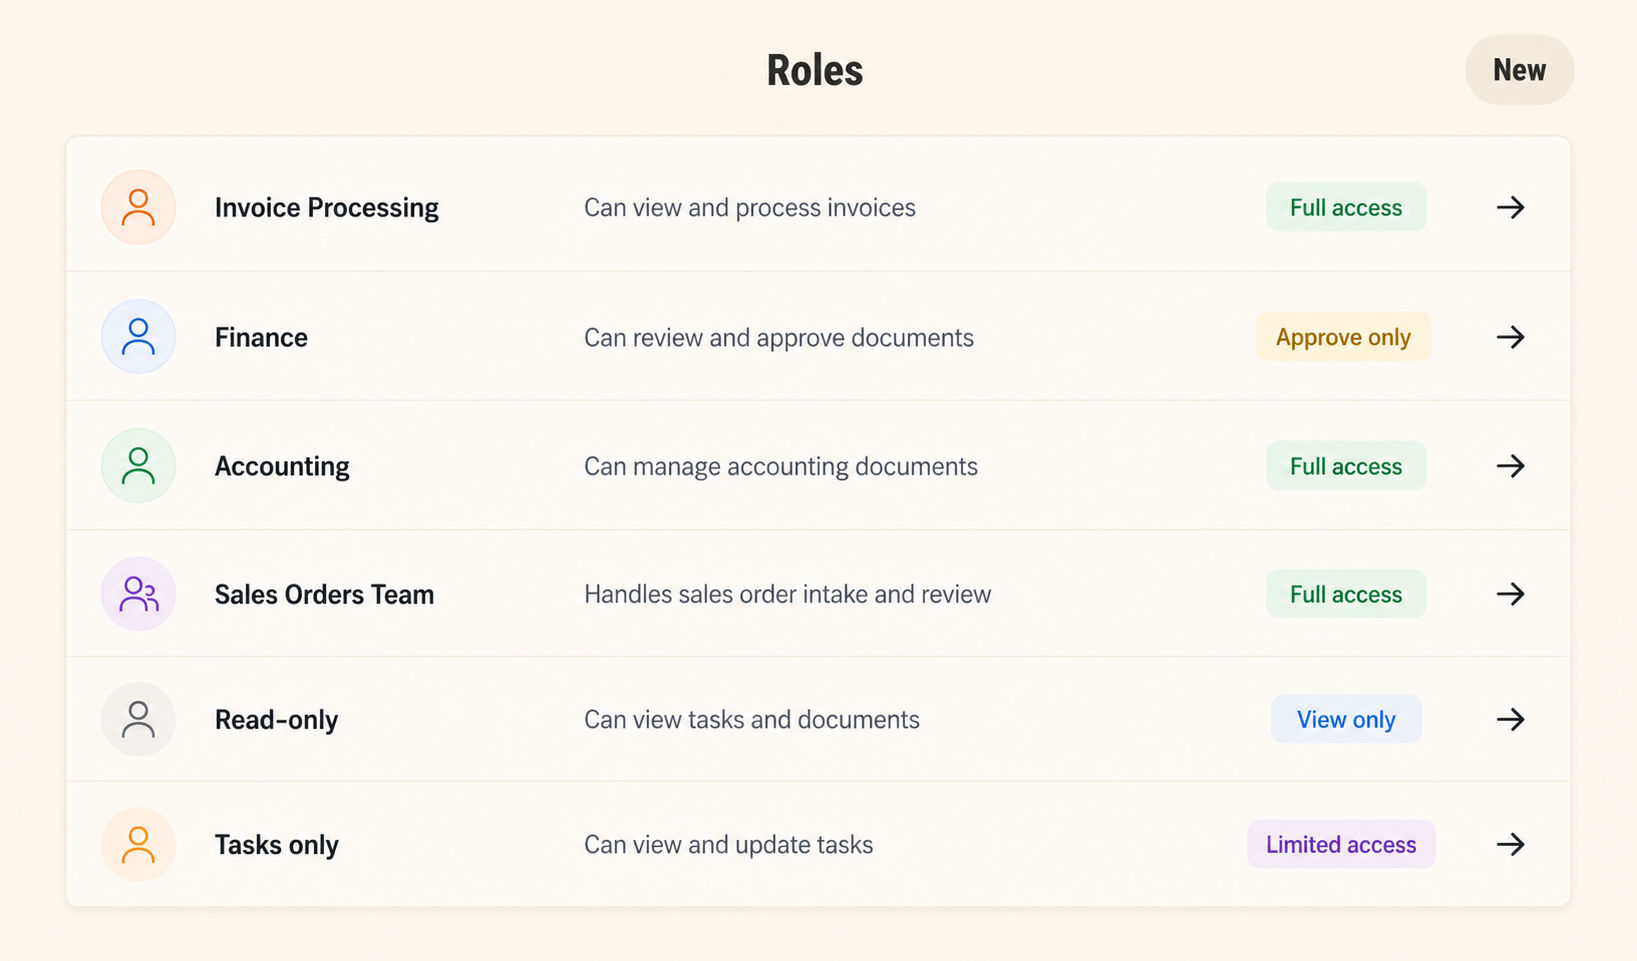Click the Read-only gray user icon

pyautogui.click(x=138, y=719)
